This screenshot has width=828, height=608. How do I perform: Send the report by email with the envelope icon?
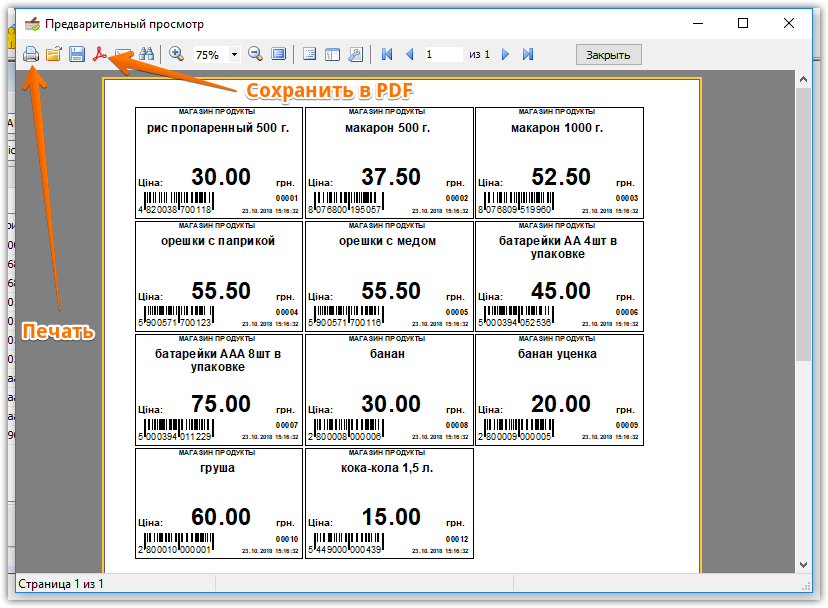pos(123,54)
